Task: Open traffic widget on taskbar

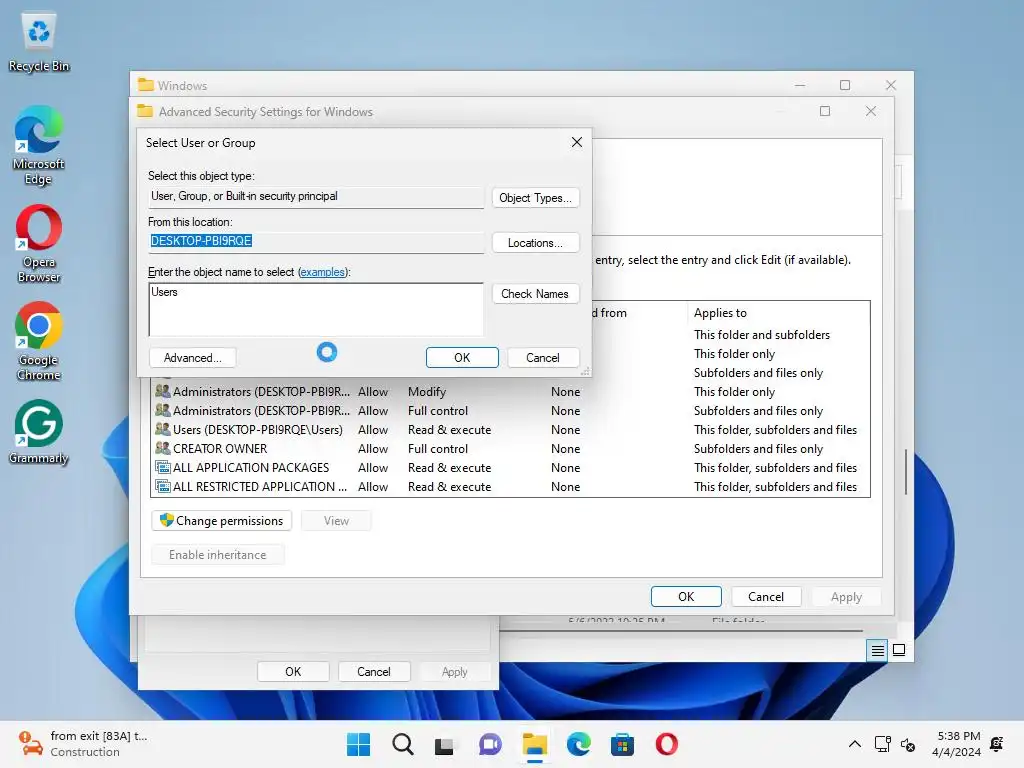Action: coord(84,744)
